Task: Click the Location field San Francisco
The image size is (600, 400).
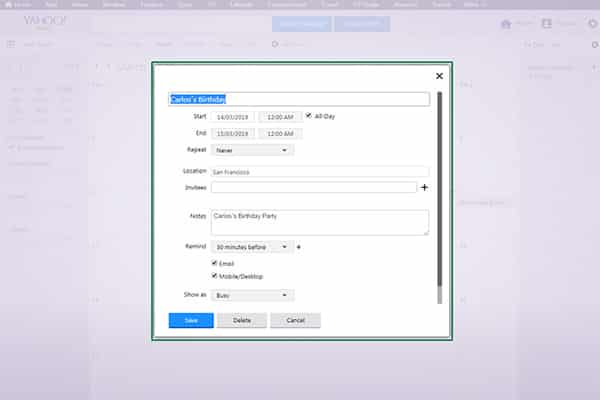Action: pos(320,172)
